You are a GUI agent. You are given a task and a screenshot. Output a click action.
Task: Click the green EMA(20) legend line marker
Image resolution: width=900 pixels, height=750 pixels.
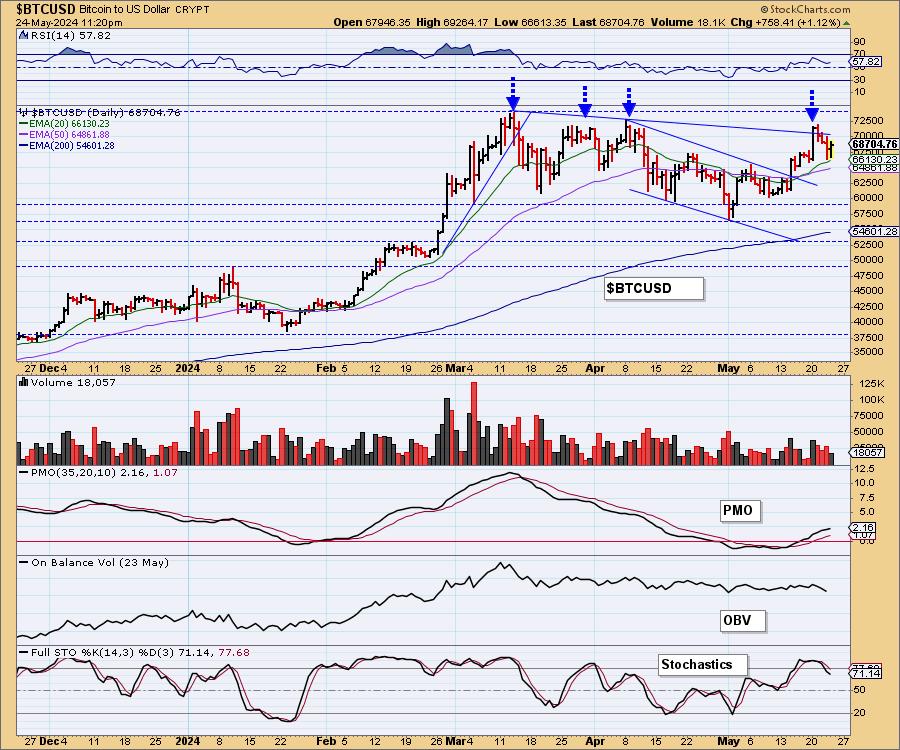point(24,124)
